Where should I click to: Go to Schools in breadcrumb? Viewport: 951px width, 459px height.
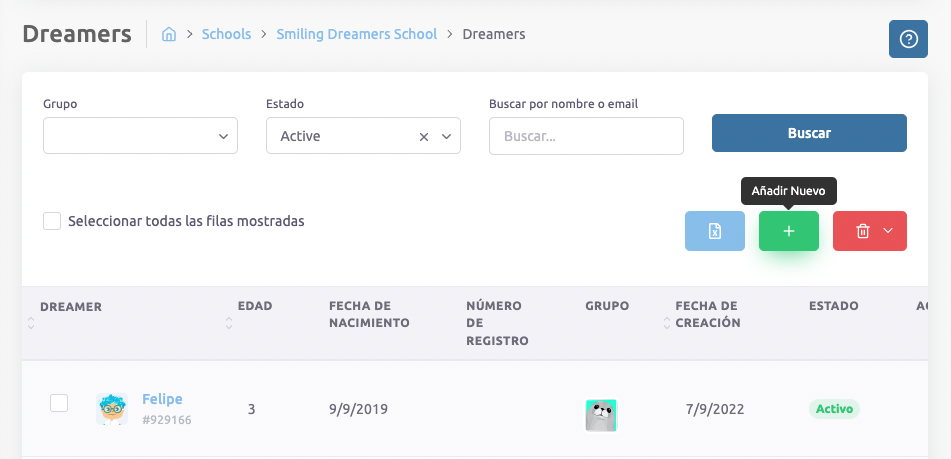point(226,34)
